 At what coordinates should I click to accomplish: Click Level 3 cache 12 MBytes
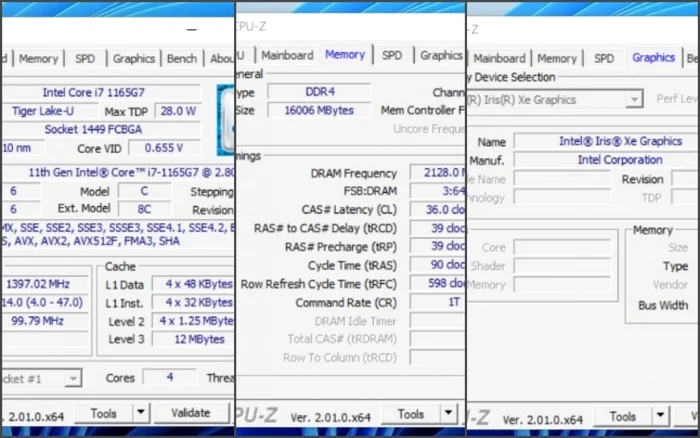193,339
